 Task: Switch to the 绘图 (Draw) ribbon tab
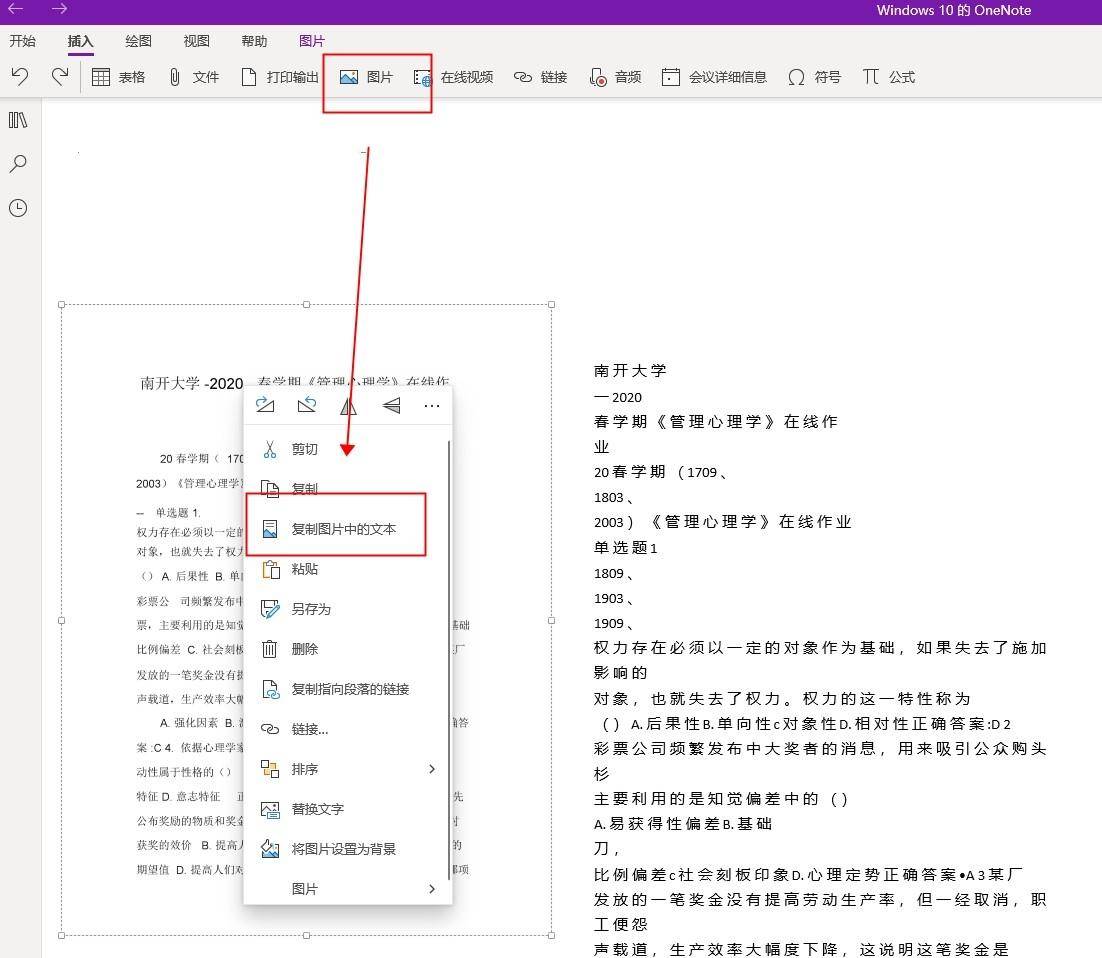pos(137,41)
